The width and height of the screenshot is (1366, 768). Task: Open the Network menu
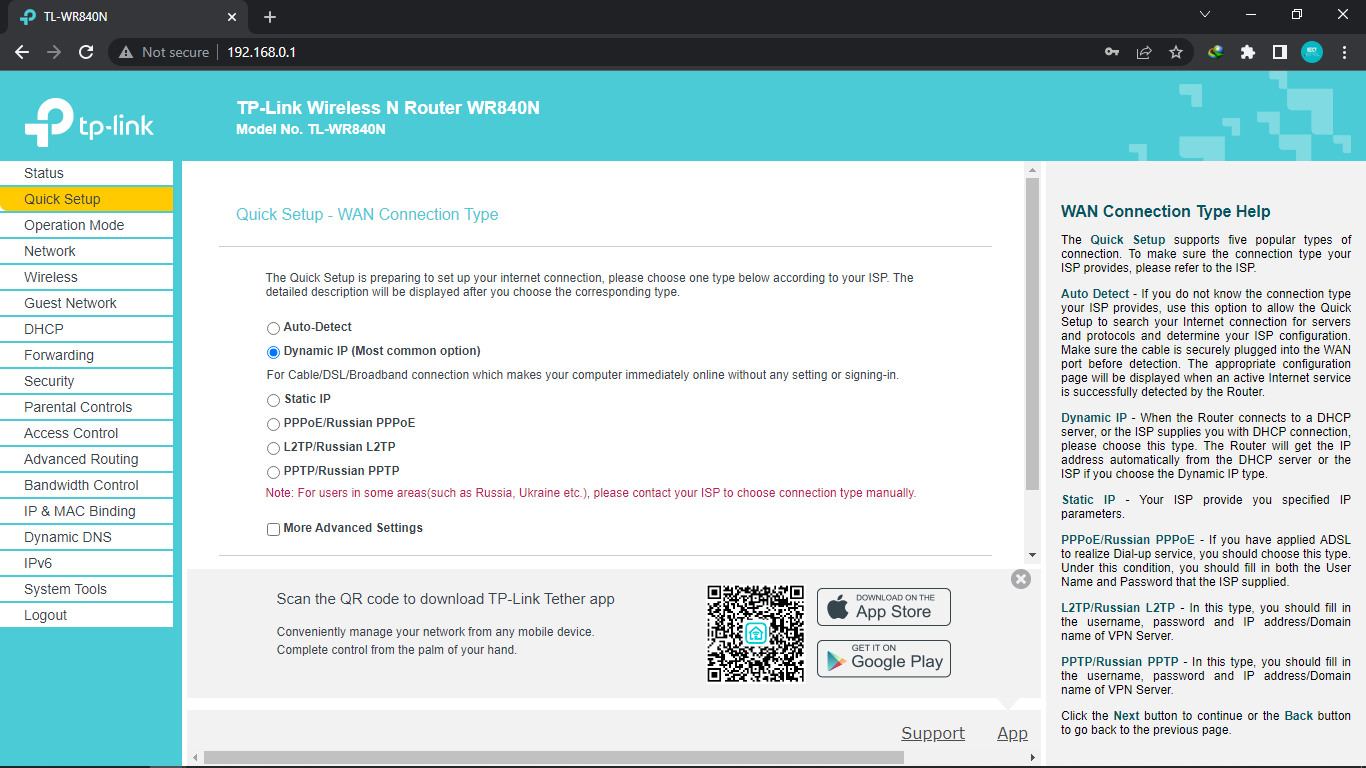coord(87,251)
